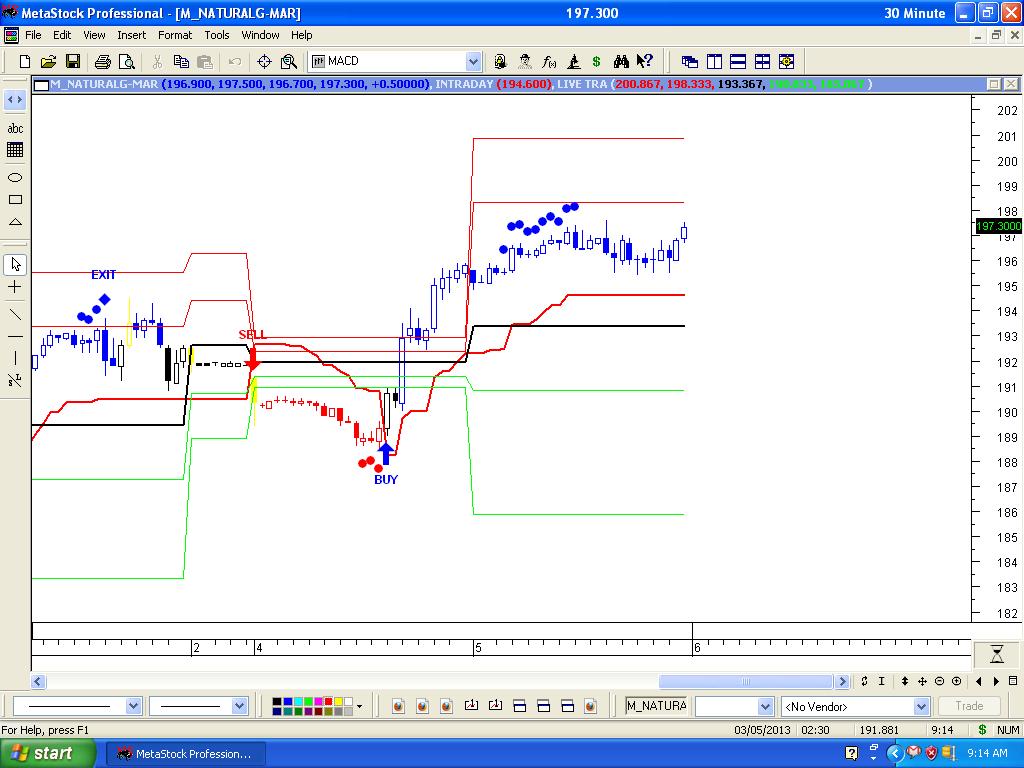Toggle the crosshair pointer tool

click(x=15, y=286)
